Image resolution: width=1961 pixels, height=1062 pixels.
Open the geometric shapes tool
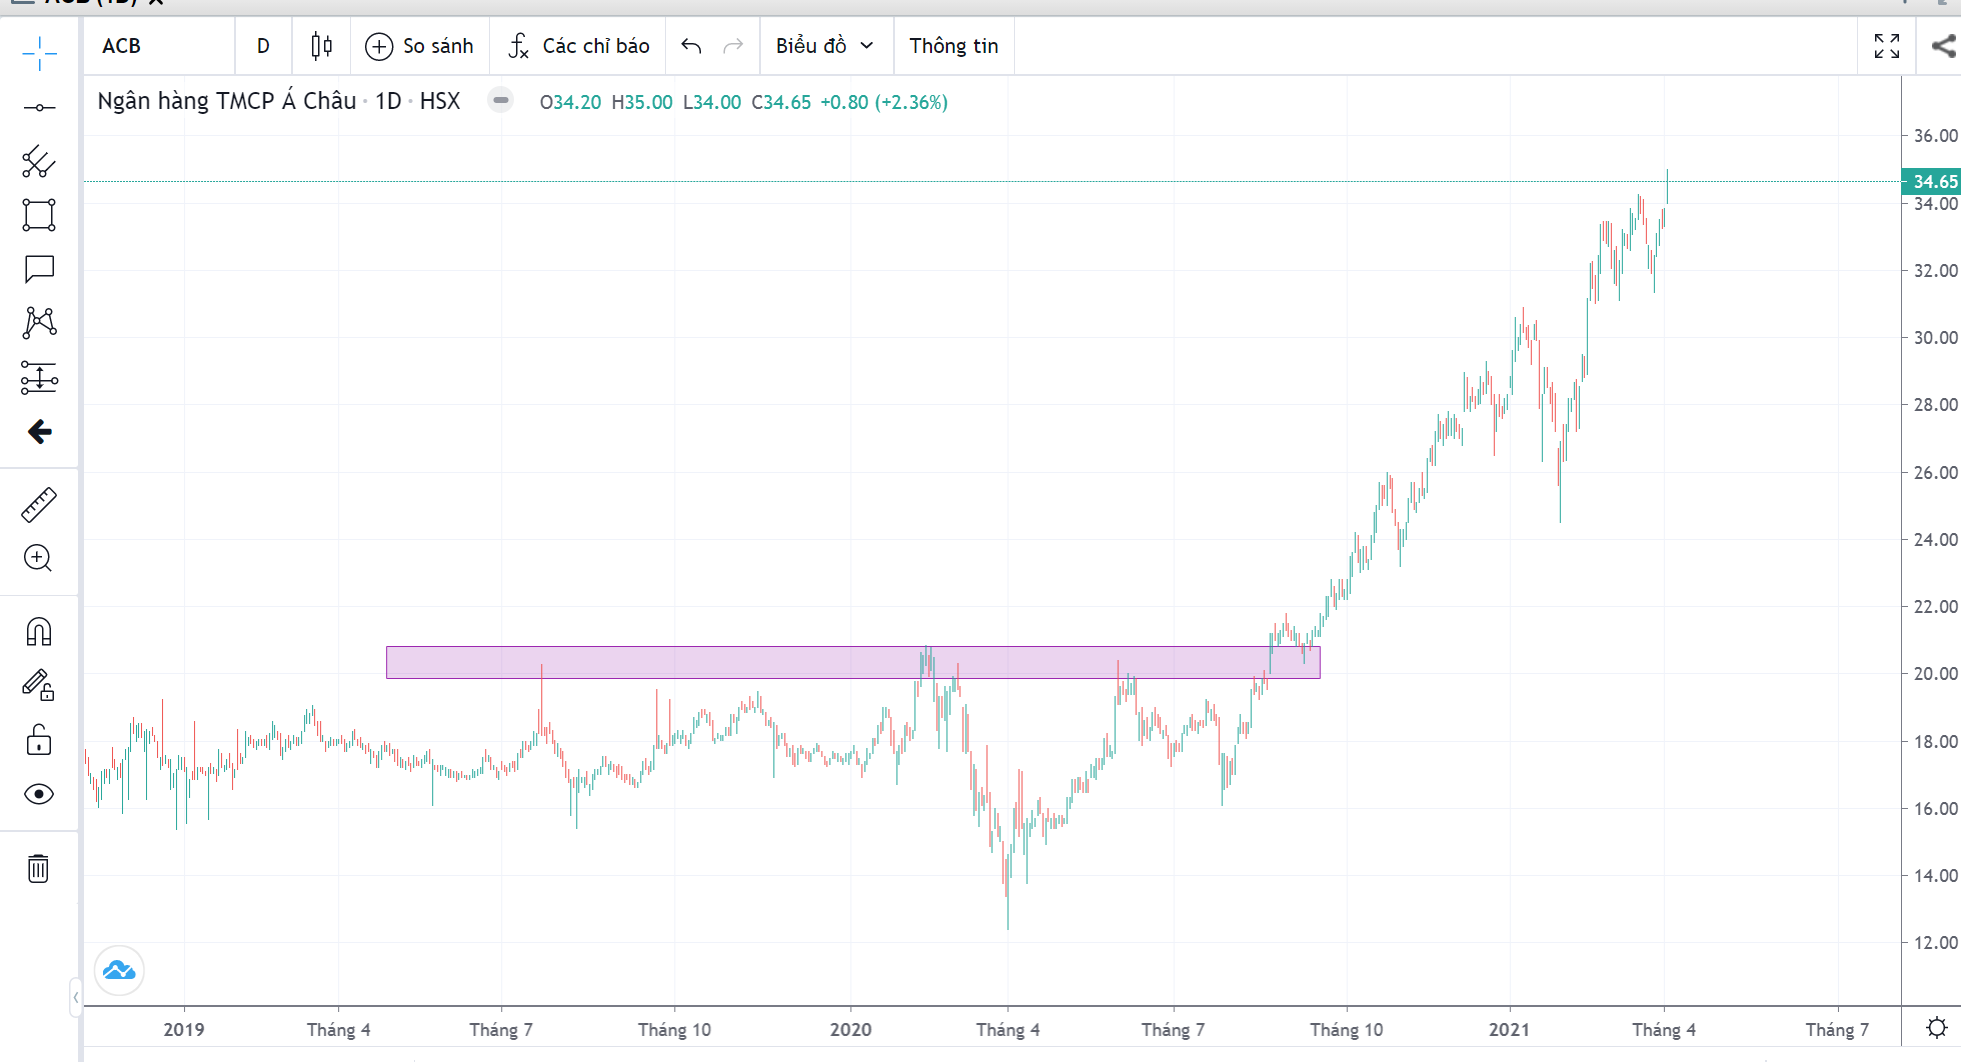[39, 215]
